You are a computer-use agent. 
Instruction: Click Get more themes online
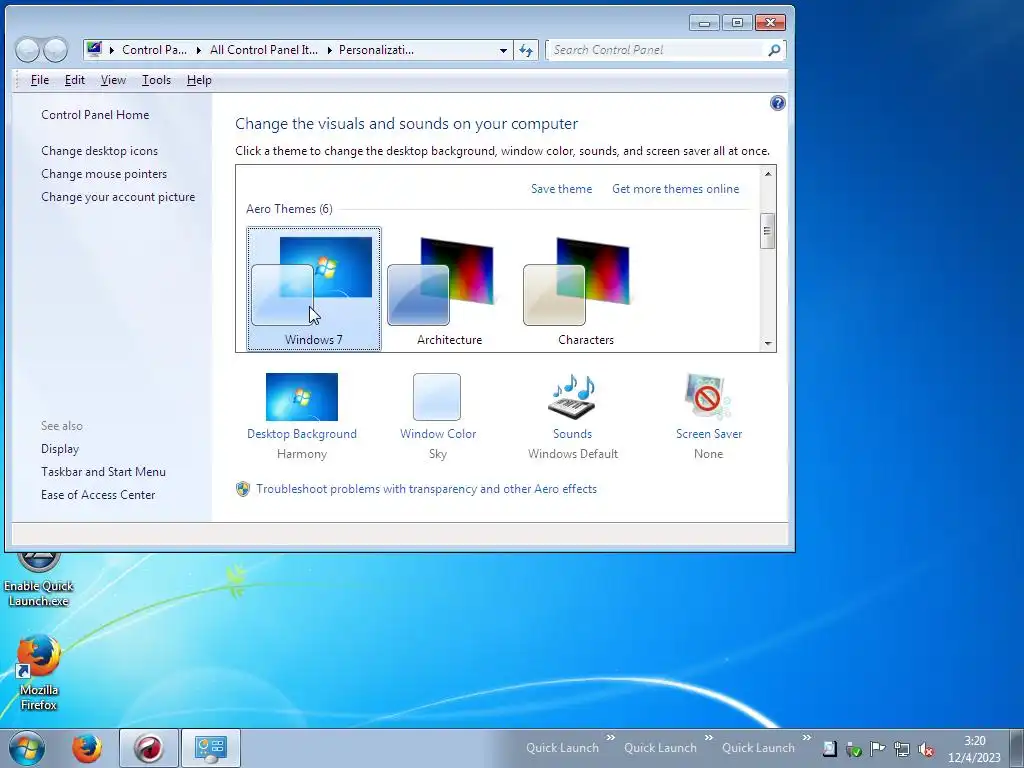pyautogui.click(x=675, y=189)
